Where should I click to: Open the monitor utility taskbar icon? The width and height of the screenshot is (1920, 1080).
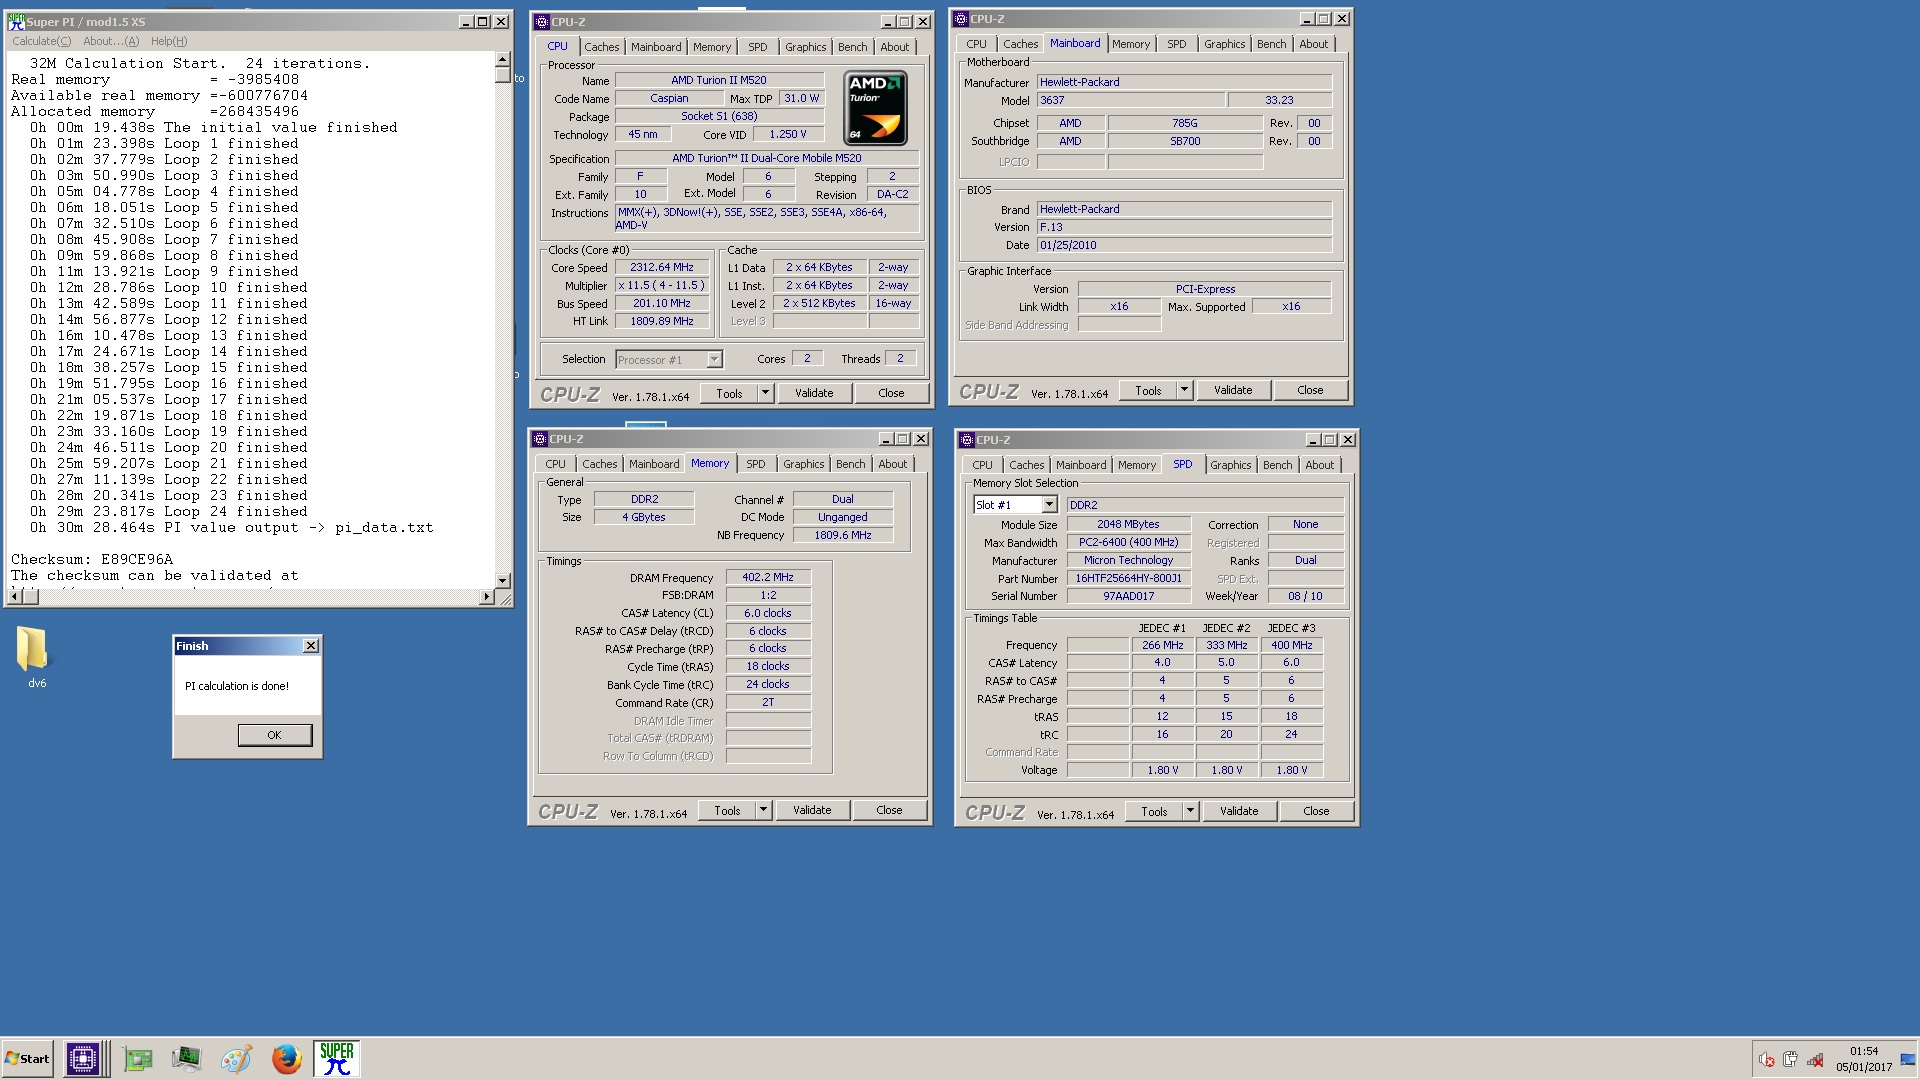pyautogui.click(x=186, y=1059)
